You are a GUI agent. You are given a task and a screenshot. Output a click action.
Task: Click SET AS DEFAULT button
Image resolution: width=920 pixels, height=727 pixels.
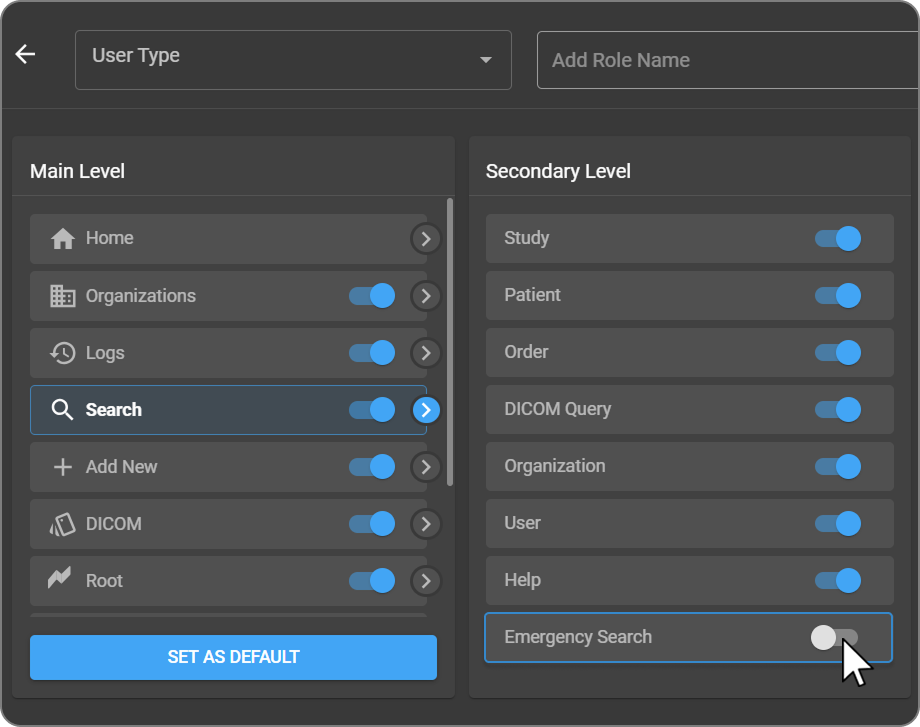(234, 657)
